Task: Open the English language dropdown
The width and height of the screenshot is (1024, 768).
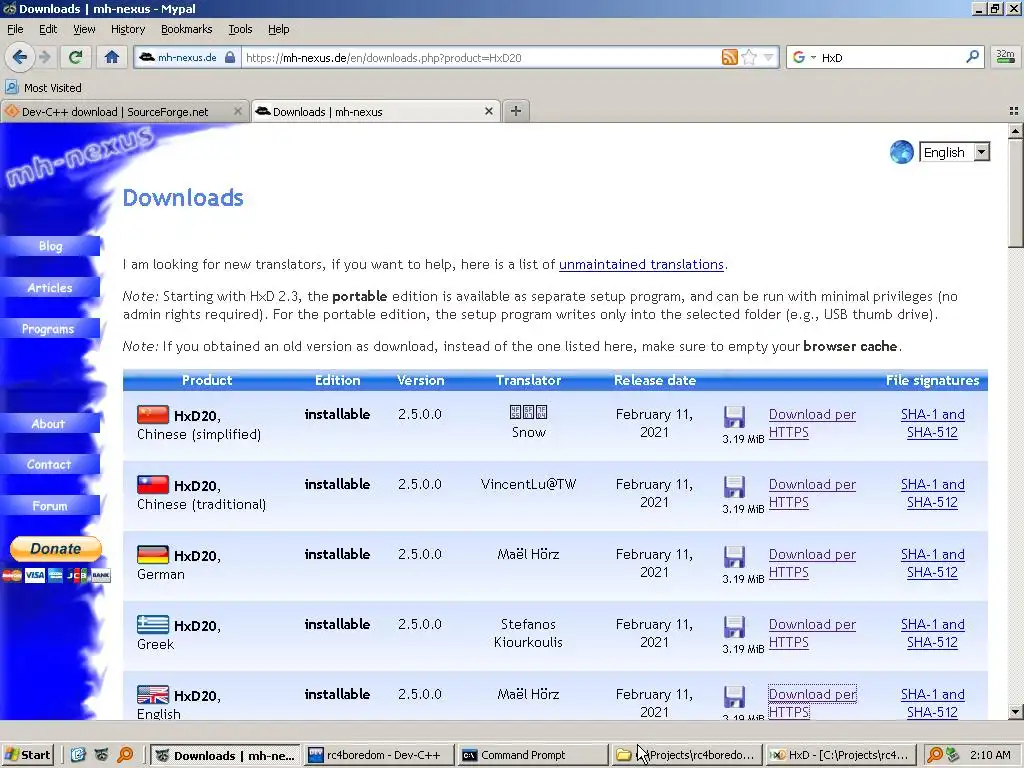Action: (954, 152)
